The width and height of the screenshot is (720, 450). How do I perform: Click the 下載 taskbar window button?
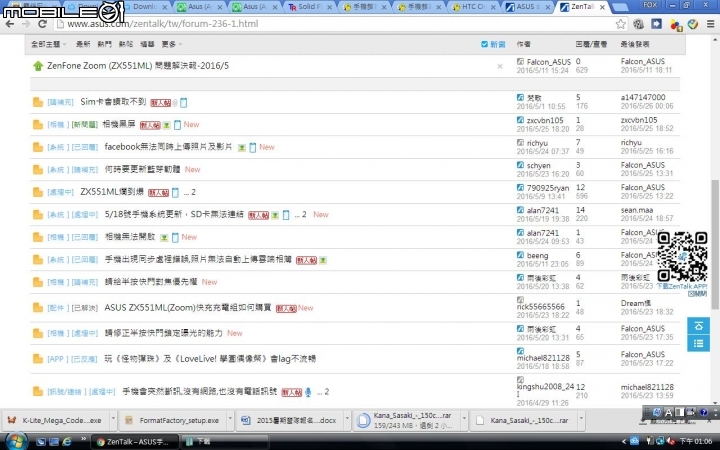[225, 441]
